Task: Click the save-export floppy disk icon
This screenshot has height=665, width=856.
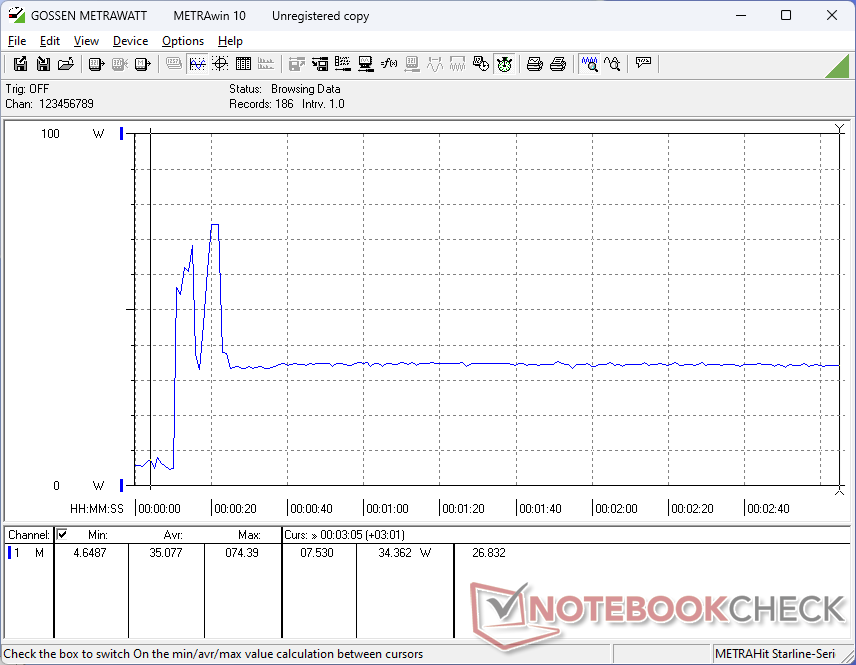Action: (x=20, y=64)
